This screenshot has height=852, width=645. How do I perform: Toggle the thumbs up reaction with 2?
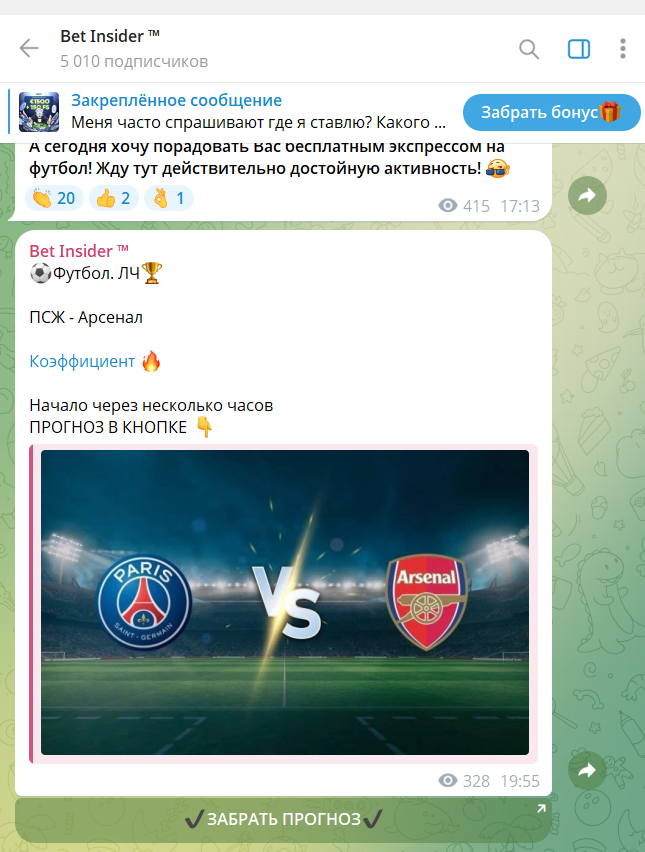pyautogui.click(x=114, y=198)
